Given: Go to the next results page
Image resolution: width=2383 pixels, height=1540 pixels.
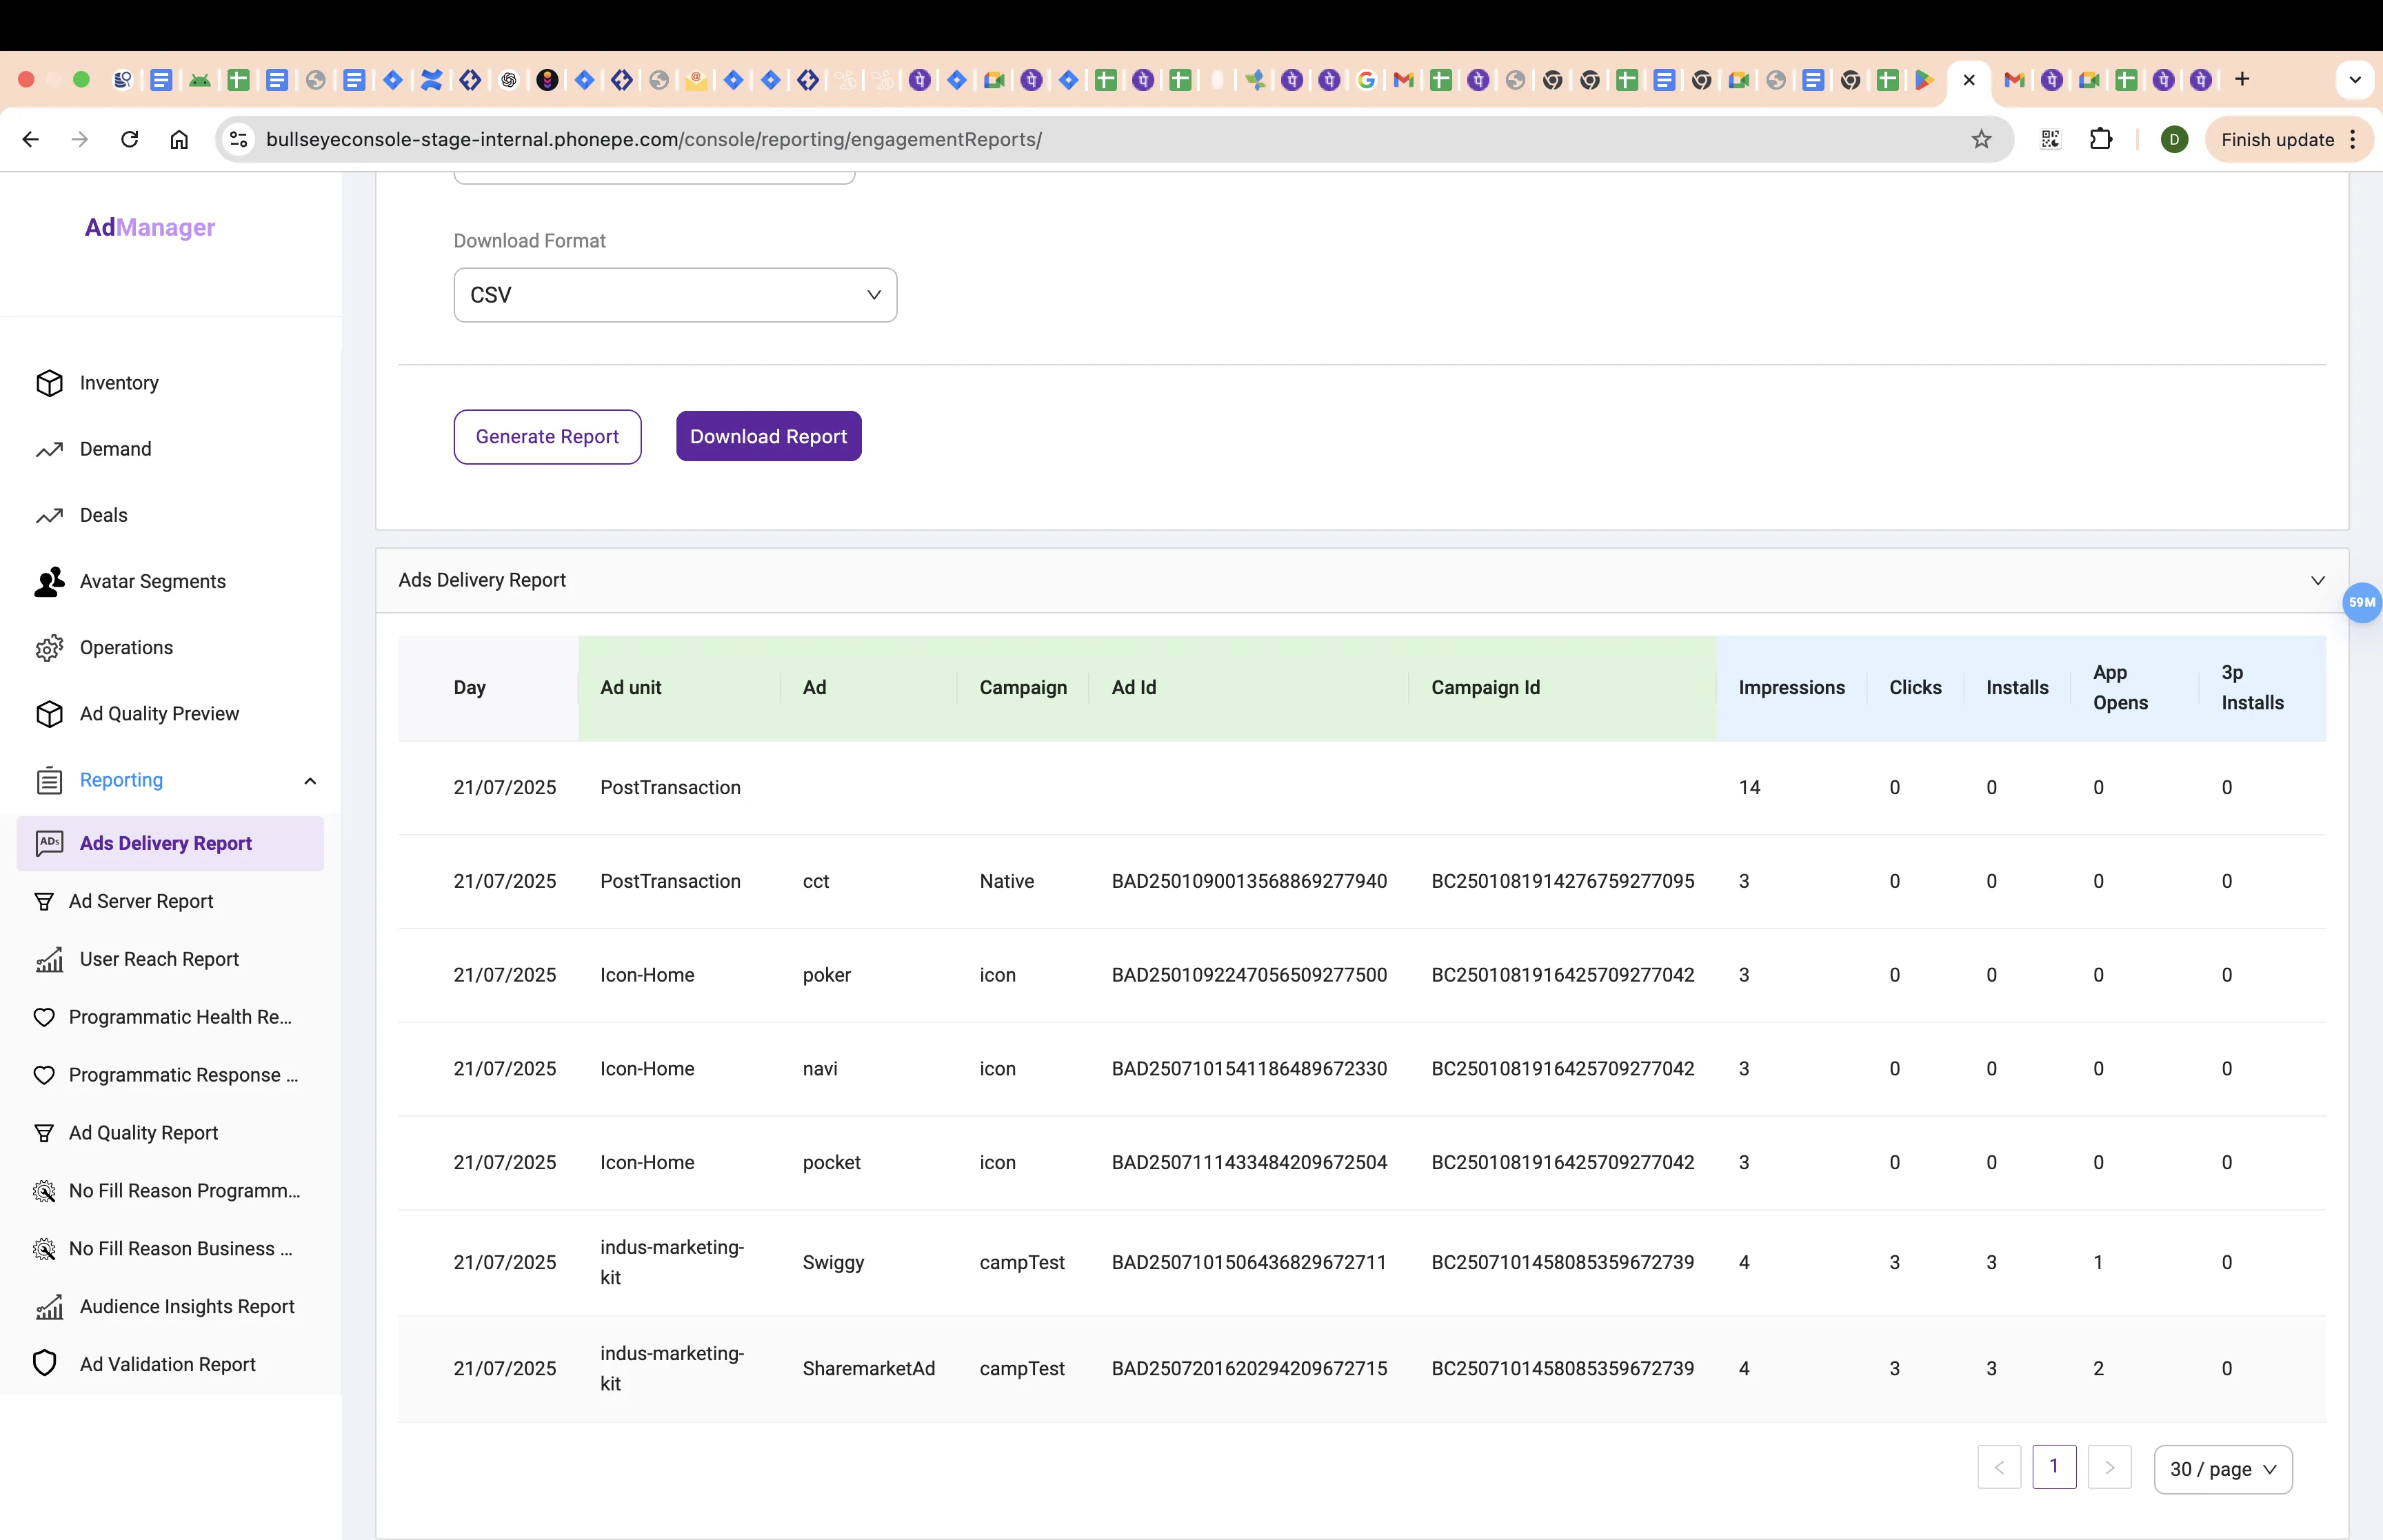Looking at the screenshot, I should coord(2109,1468).
